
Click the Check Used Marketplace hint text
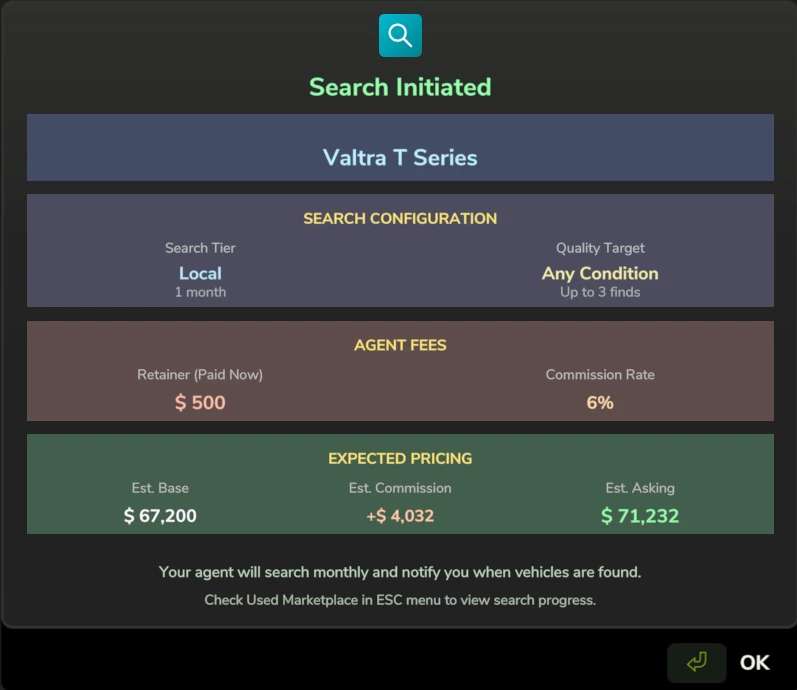[x=400, y=600]
